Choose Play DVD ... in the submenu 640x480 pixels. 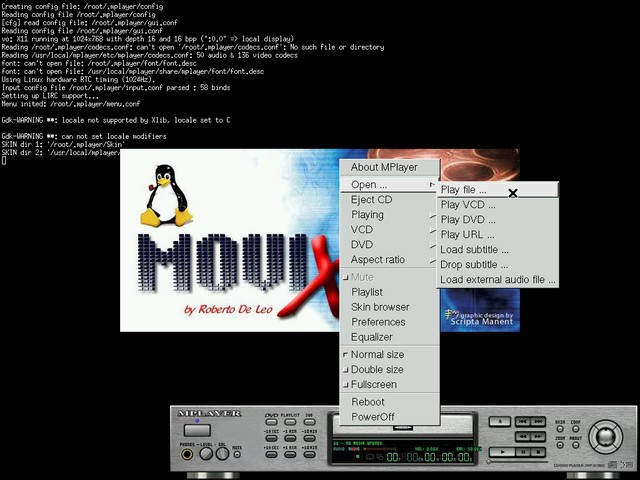pyautogui.click(x=498, y=220)
